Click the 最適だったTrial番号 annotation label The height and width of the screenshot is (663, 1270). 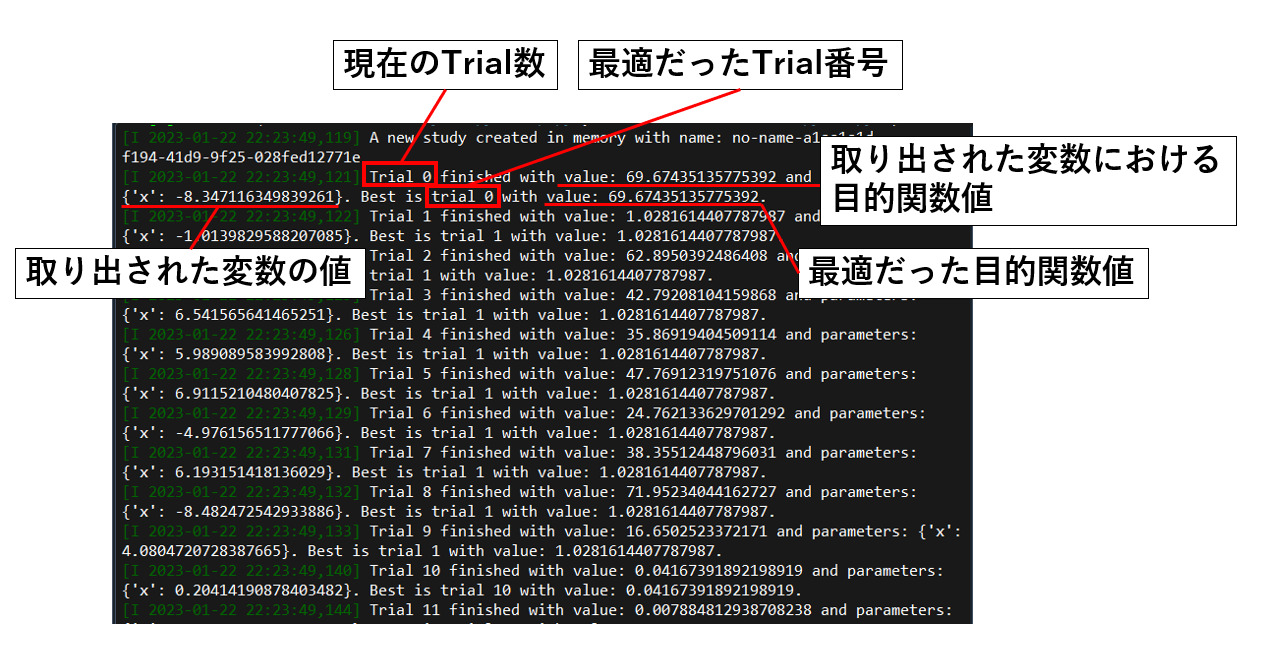(x=739, y=64)
